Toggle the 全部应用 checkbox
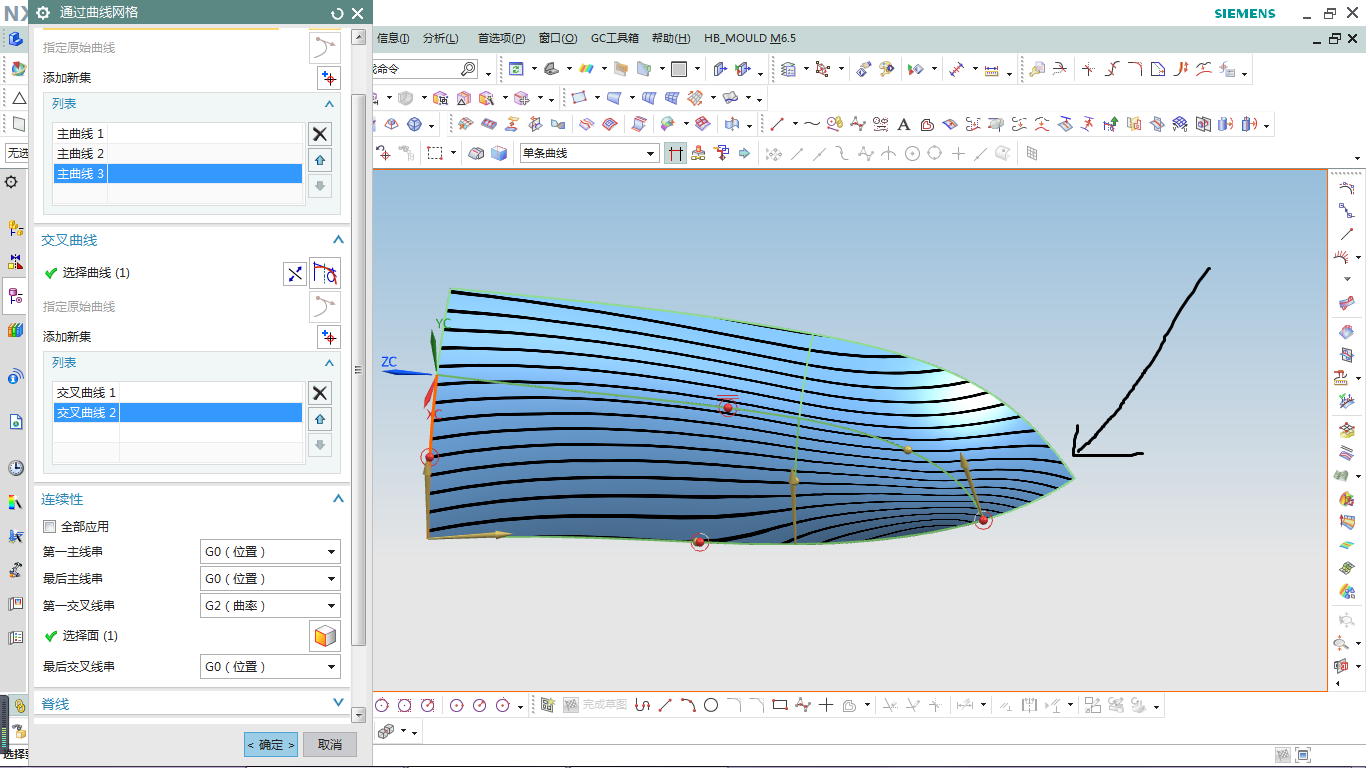The width and height of the screenshot is (1366, 768). [49, 527]
